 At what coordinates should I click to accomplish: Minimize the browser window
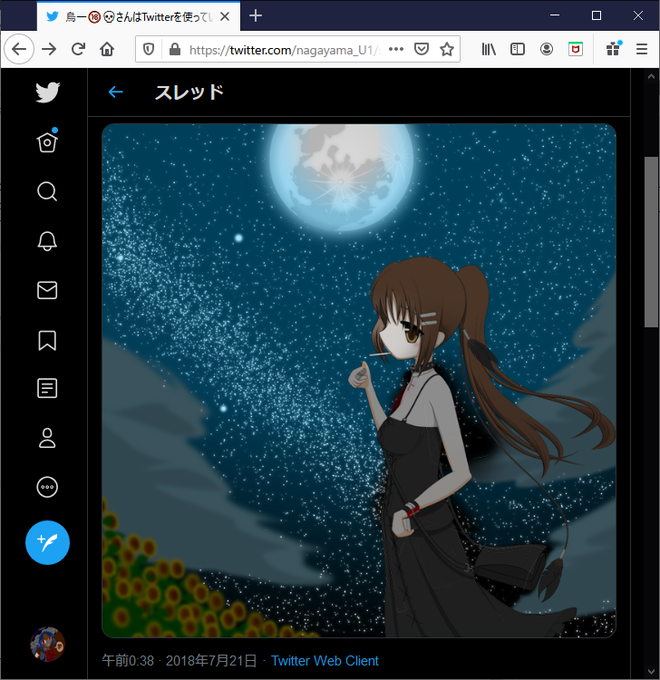pyautogui.click(x=554, y=16)
